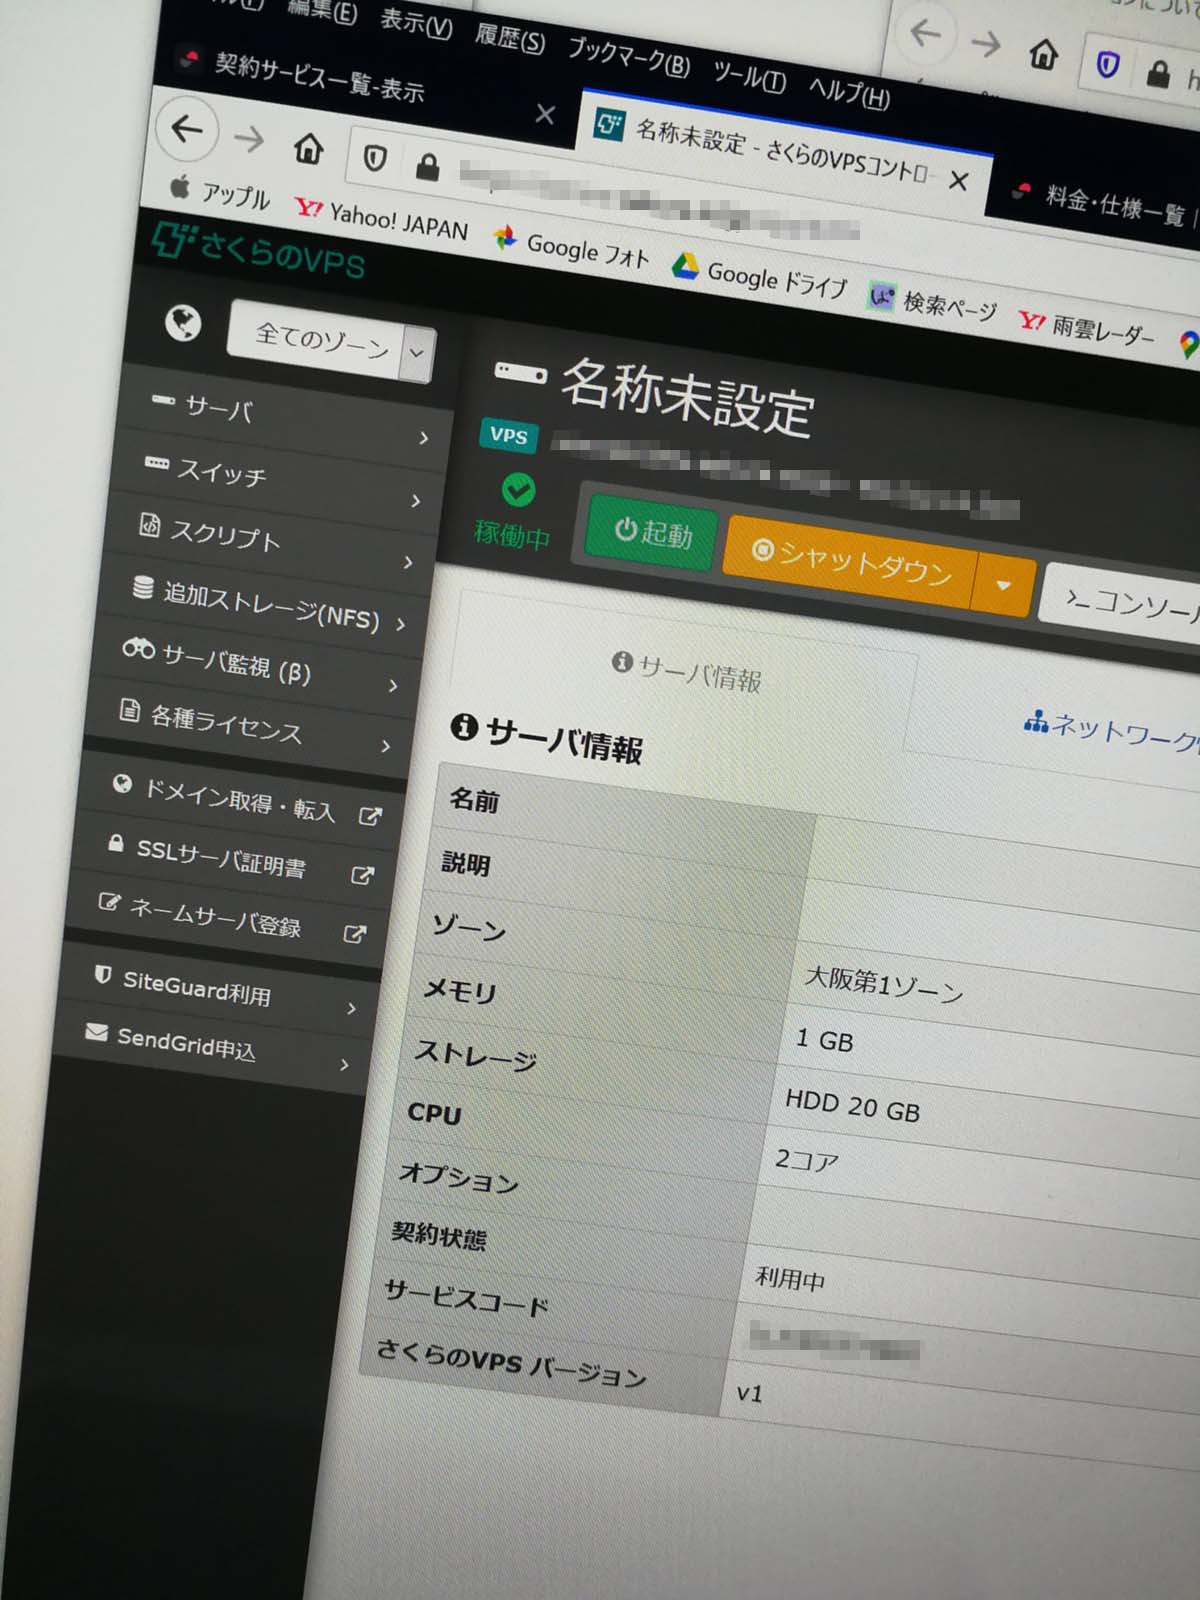Click the green 稼働中 status check icon
This screenshot has width=1200, height=1600.
[518, 490]
